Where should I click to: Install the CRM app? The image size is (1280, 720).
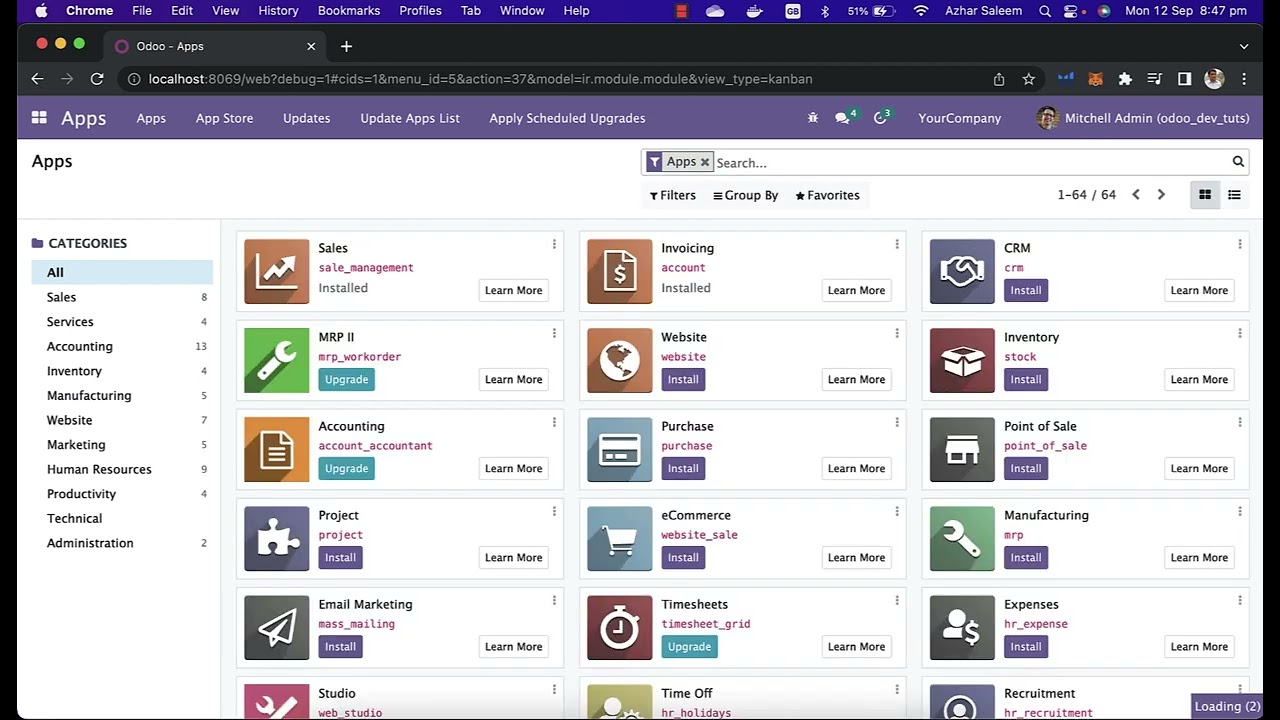tap(1026, 290)
